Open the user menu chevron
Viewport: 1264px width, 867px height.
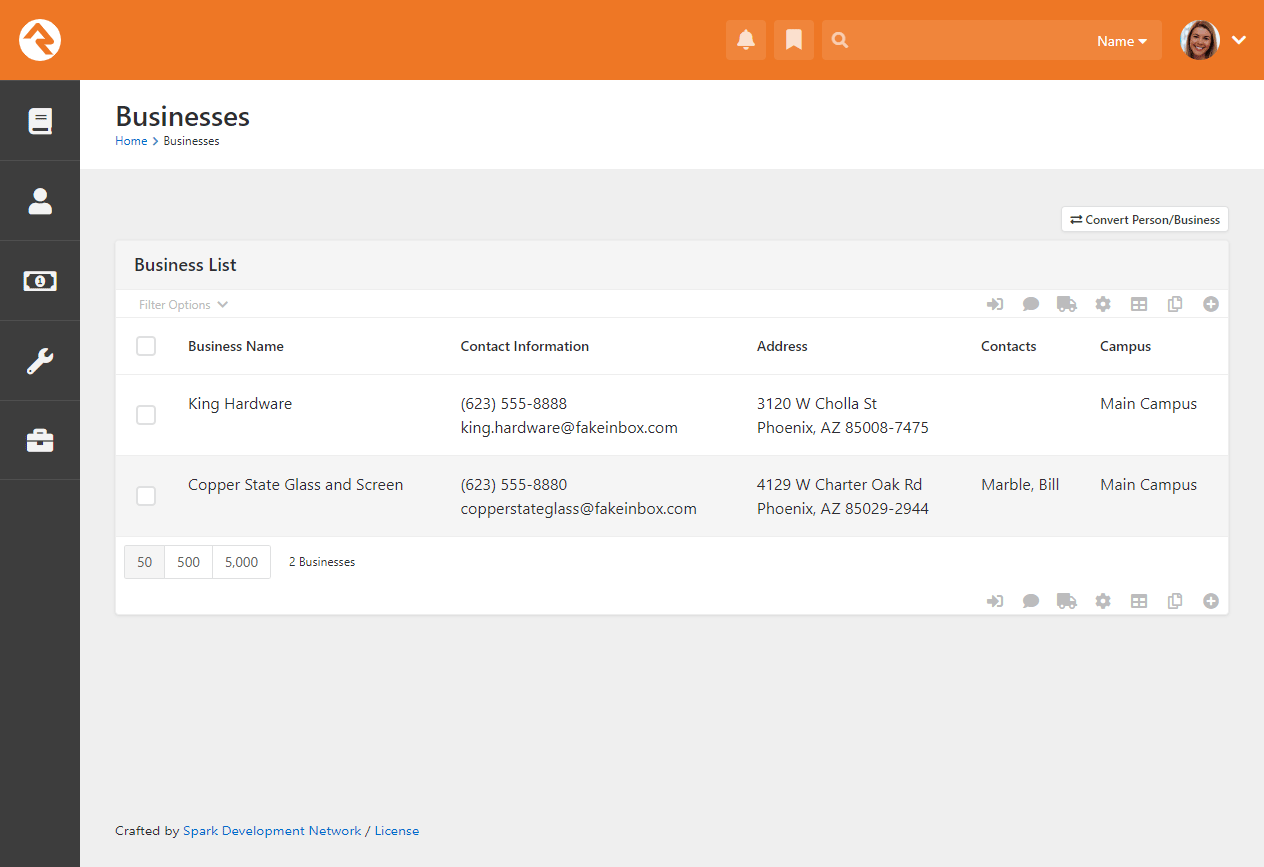tap(1239, 40)
